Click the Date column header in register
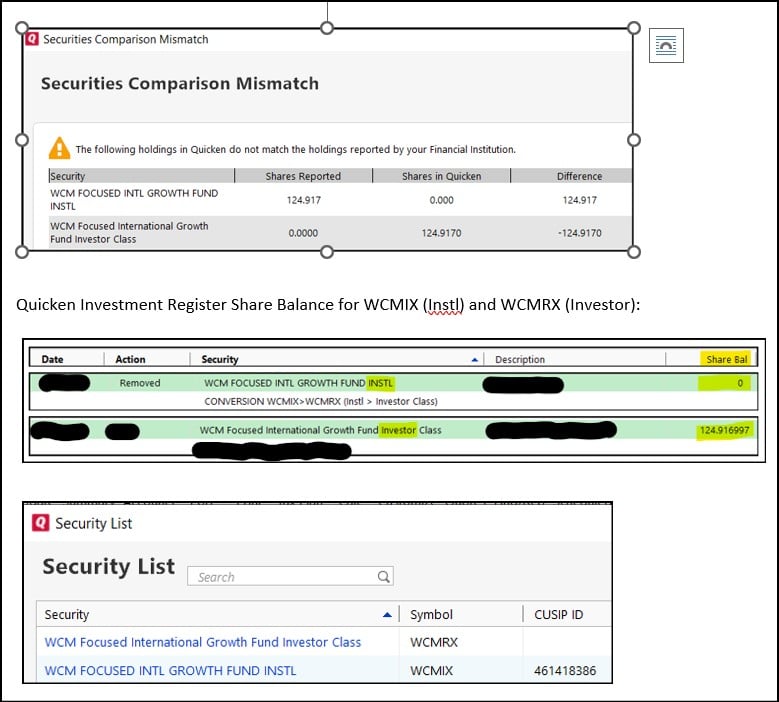 pyautogui.click(x=52, y=359)
